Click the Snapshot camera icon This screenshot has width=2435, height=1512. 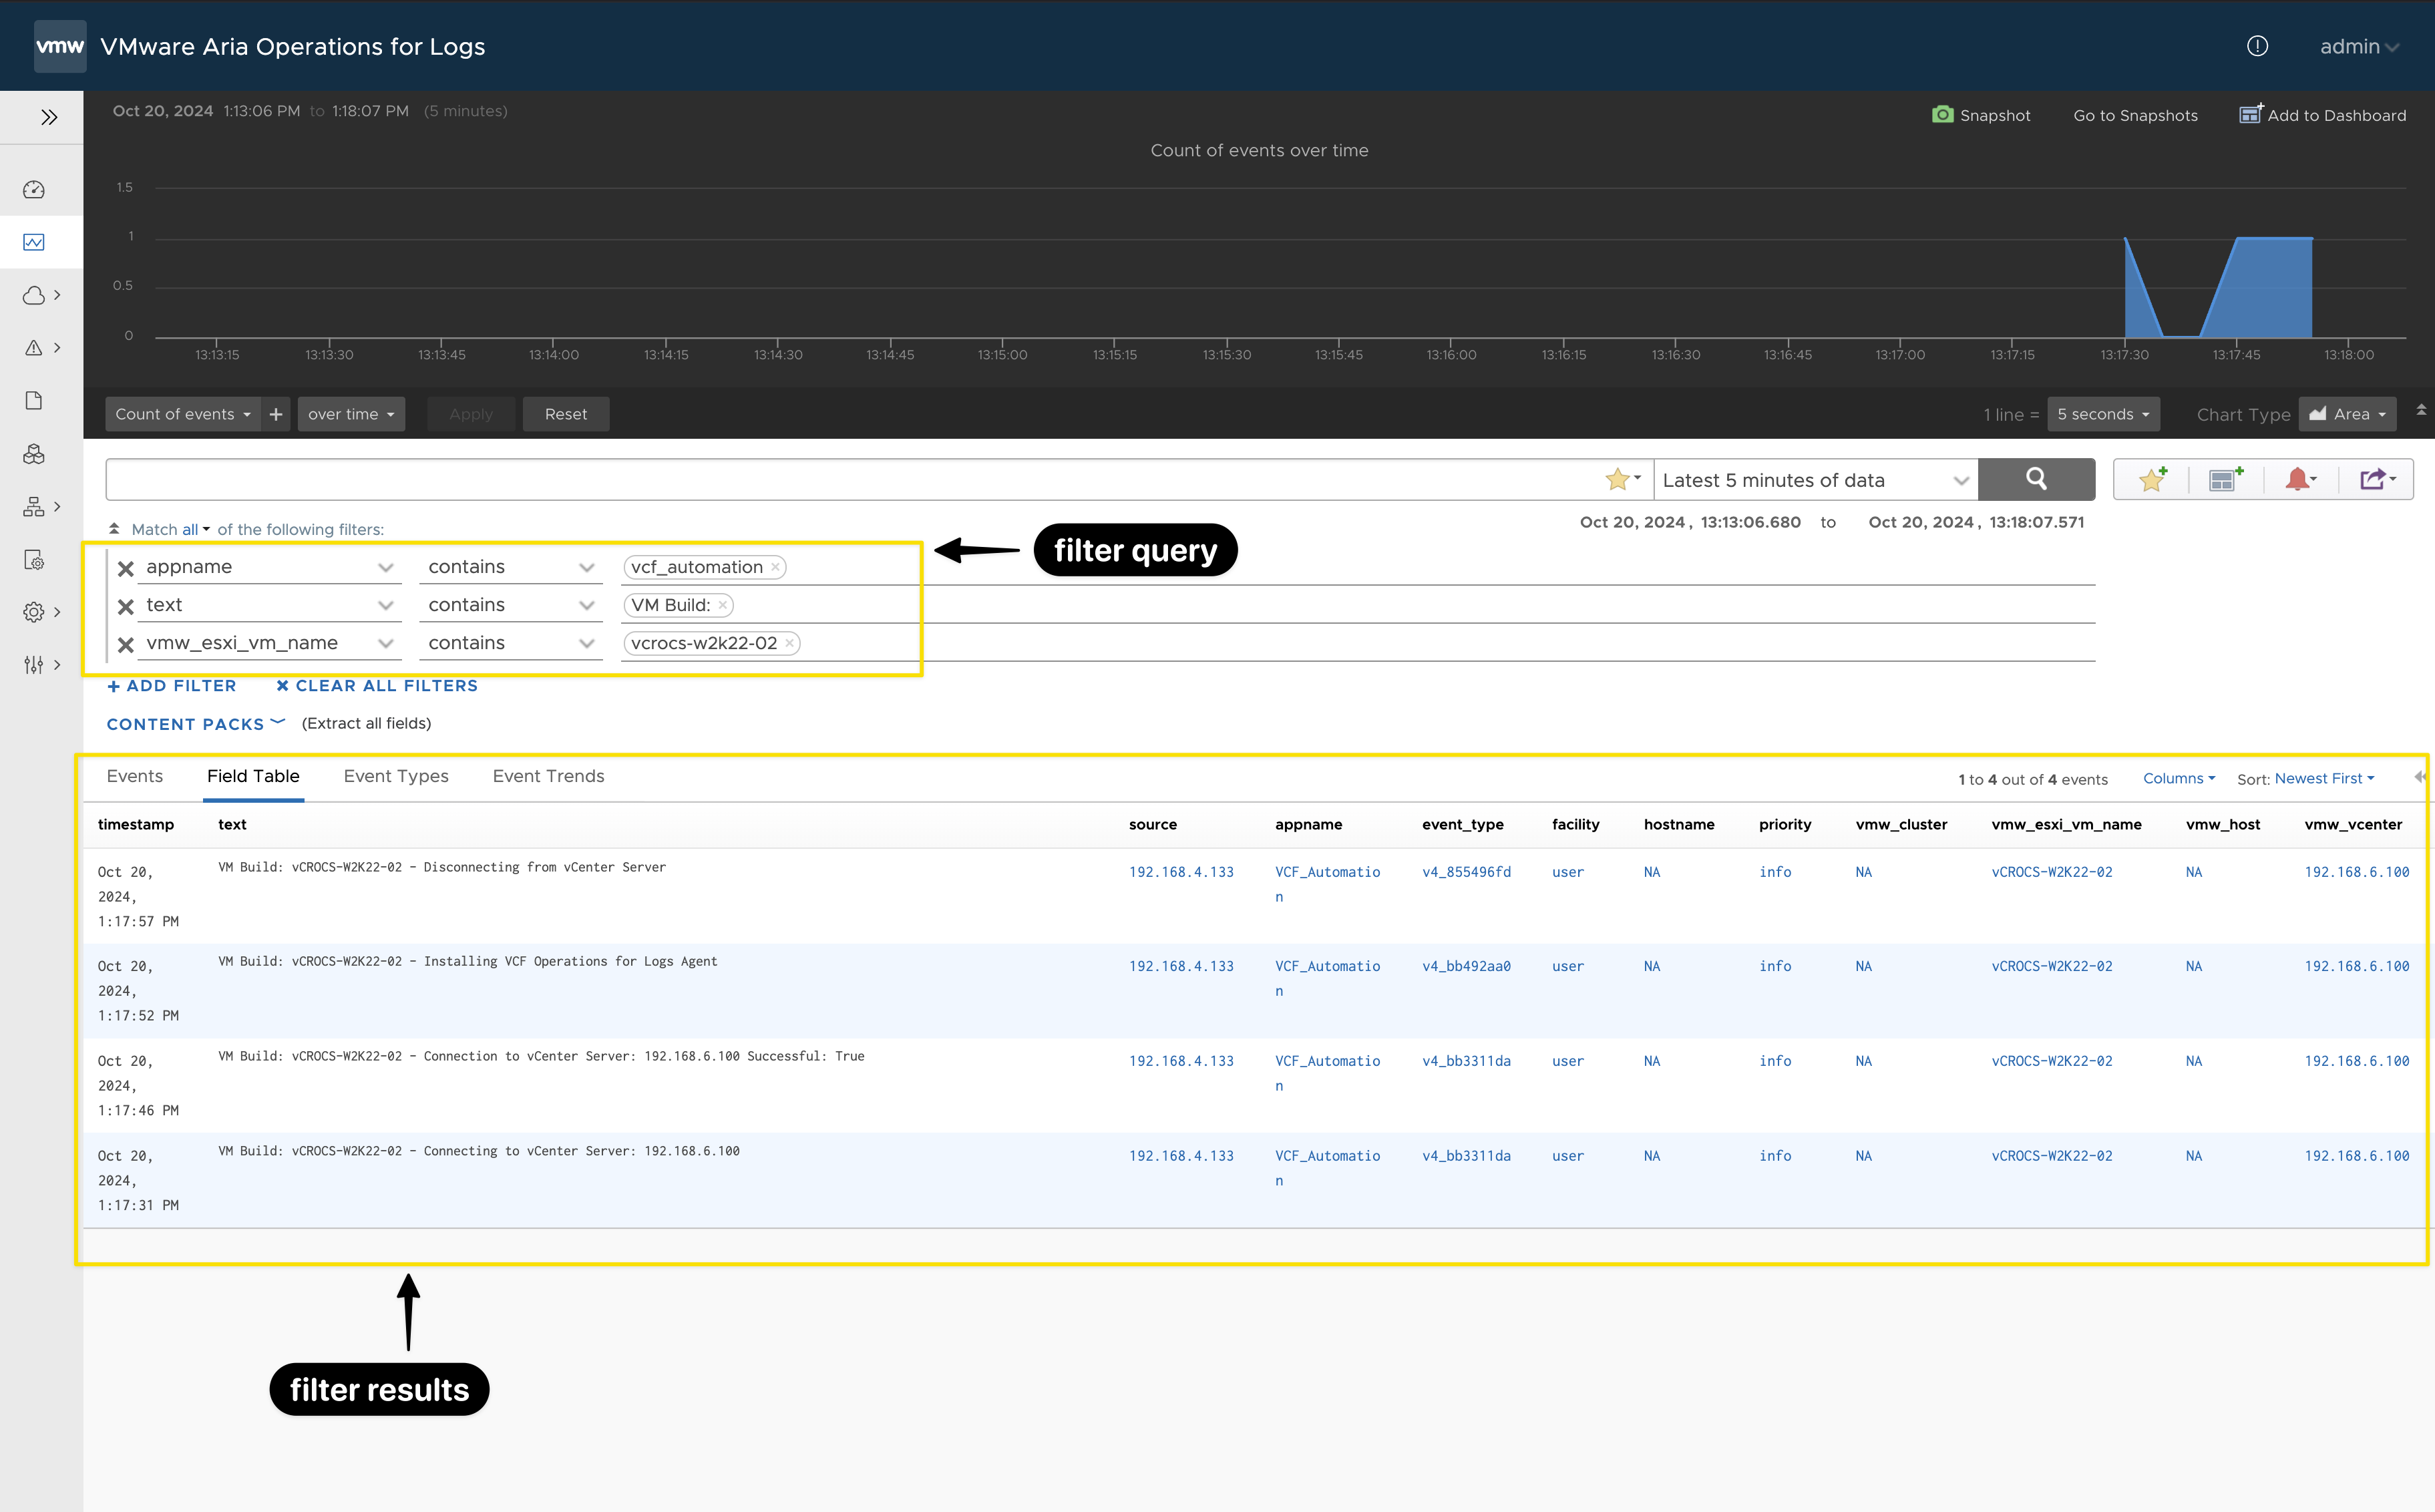(x=1941, y=115)
